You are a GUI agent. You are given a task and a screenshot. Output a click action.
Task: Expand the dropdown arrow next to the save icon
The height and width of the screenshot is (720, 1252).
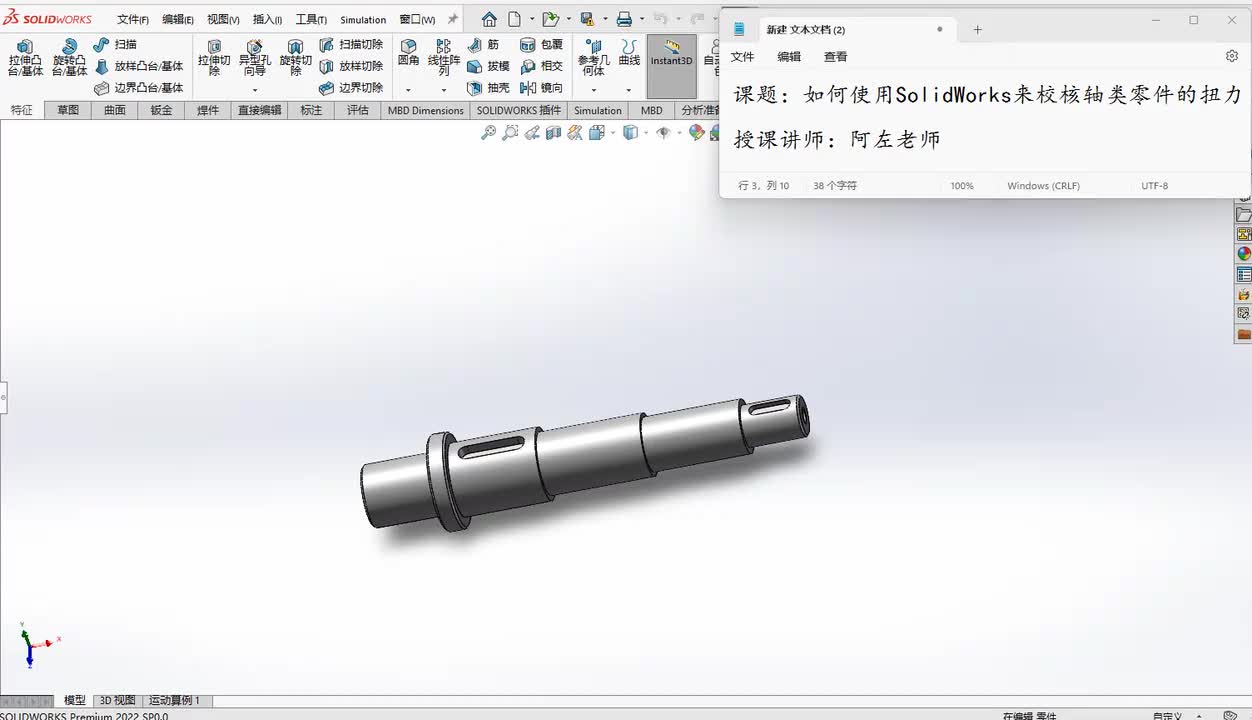(x=604, y=19)
